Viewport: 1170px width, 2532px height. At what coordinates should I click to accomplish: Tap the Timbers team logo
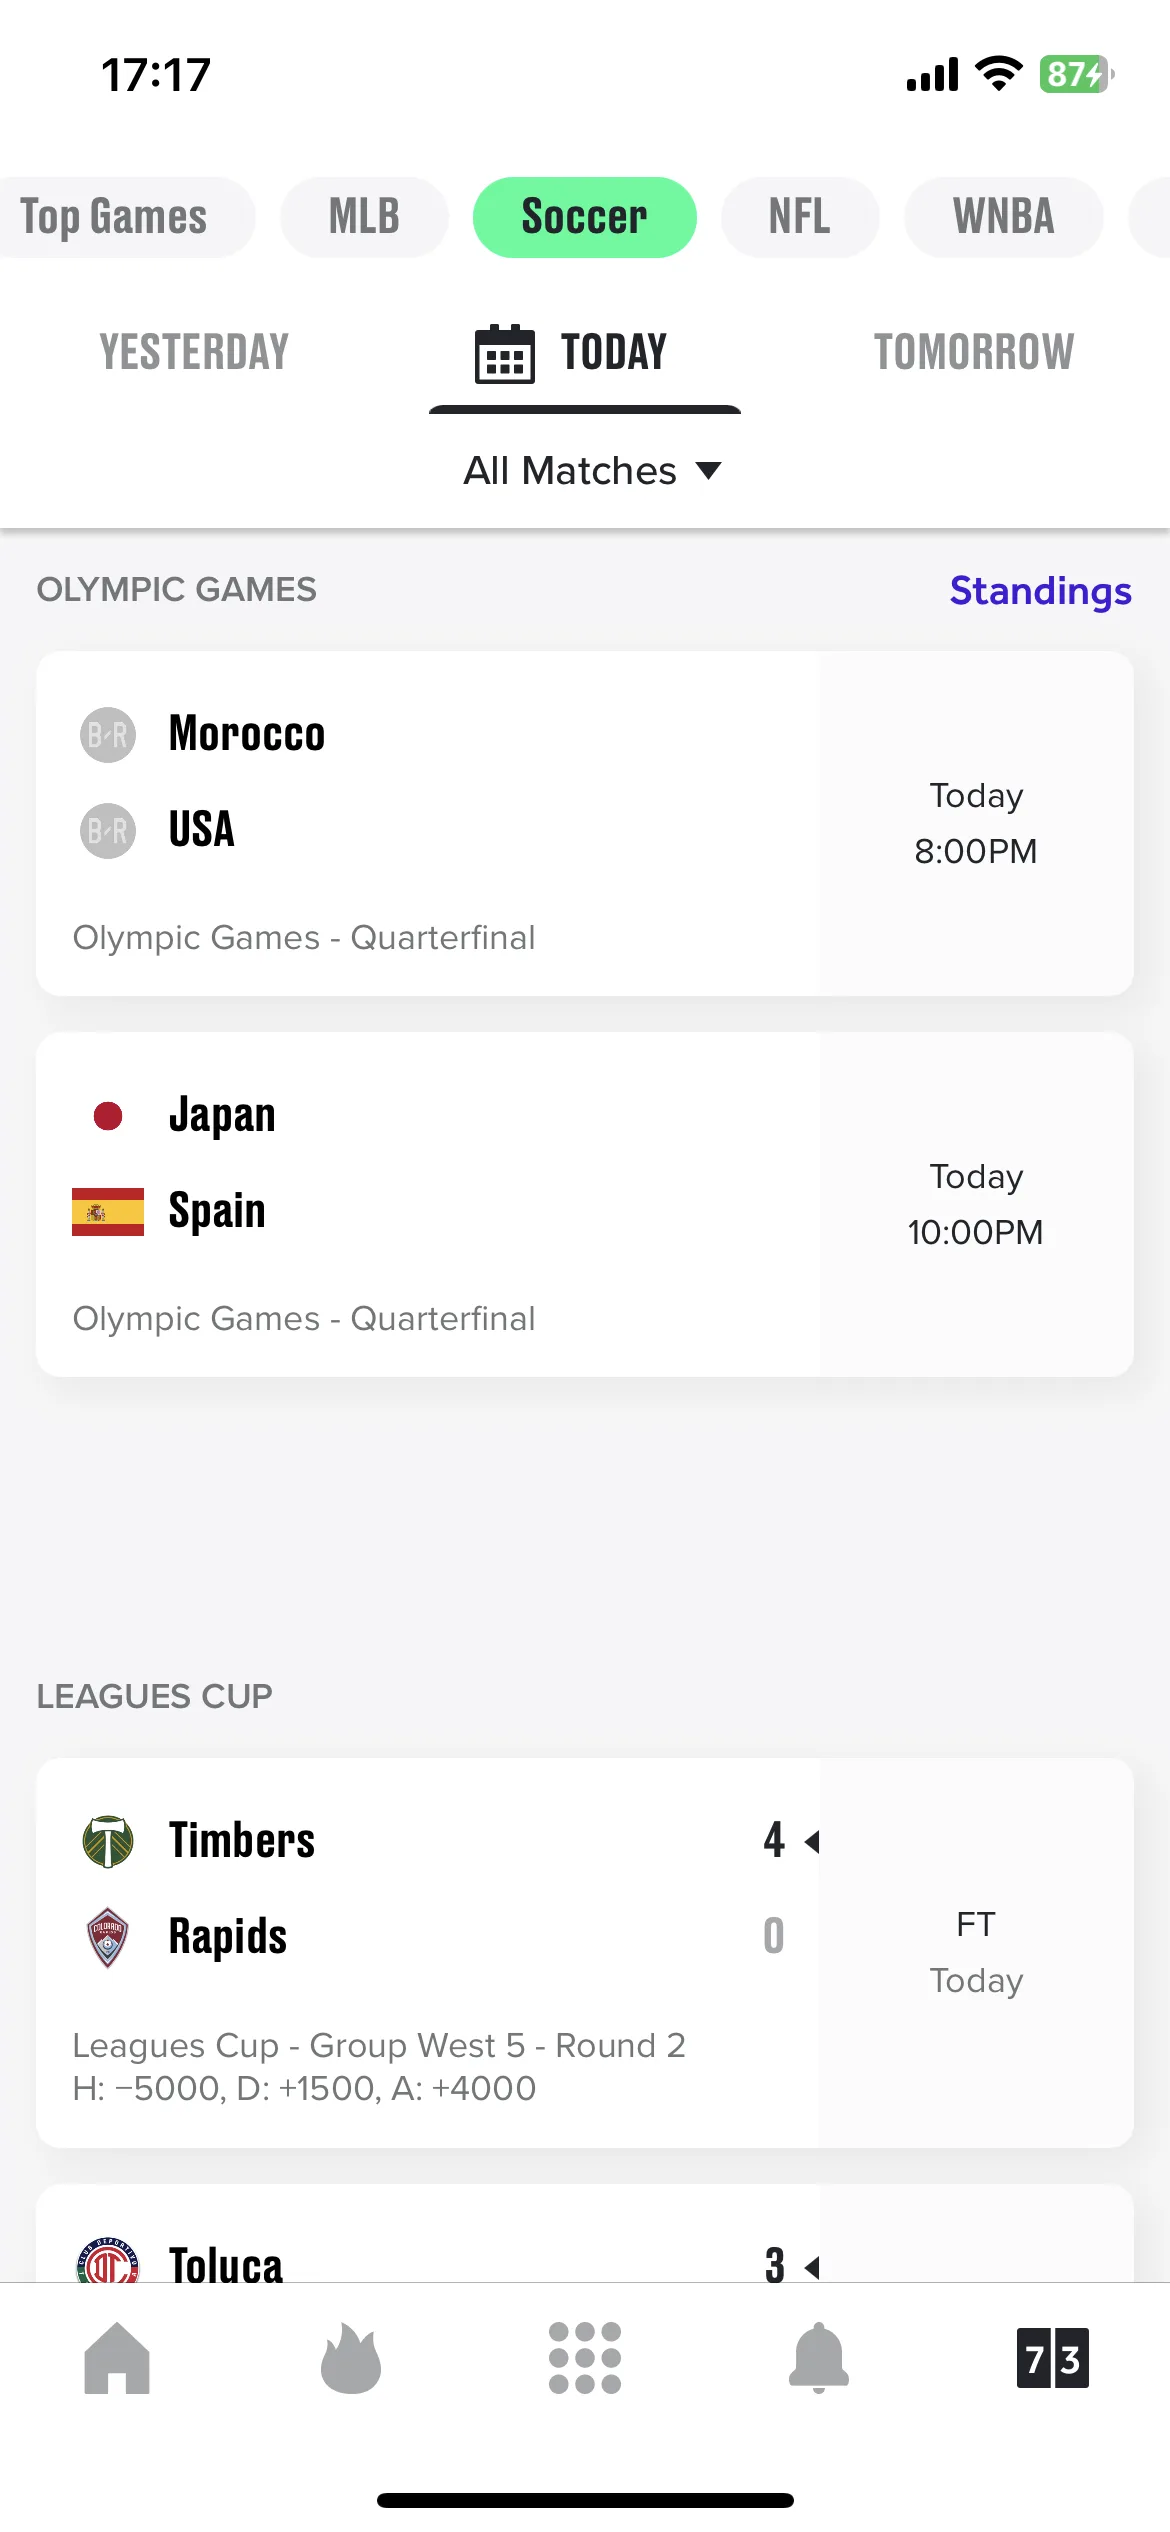pos(108,1841)
